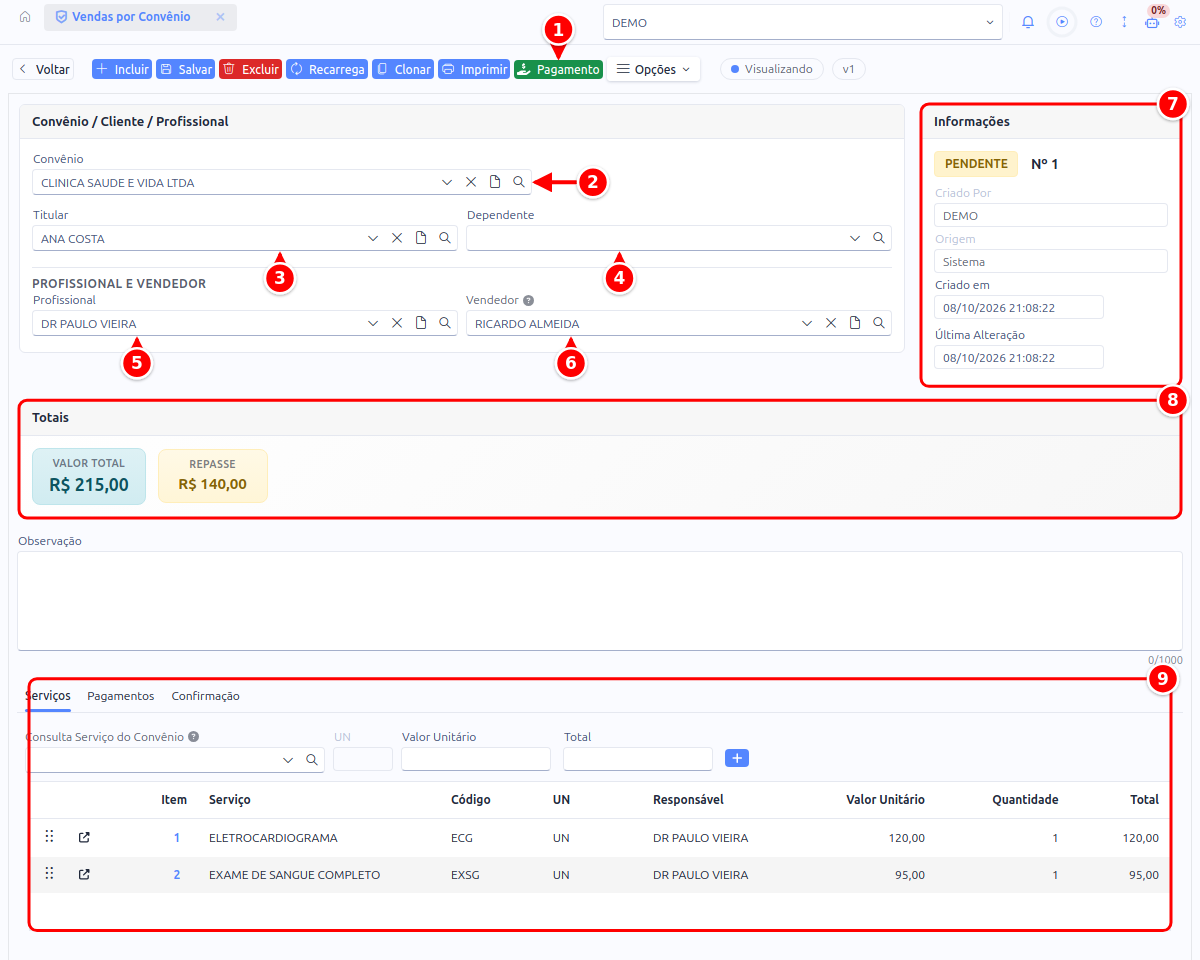Click the circular play icon in the header
This screenshot has height=960, width=1200.
click(x=1062, y=22)
